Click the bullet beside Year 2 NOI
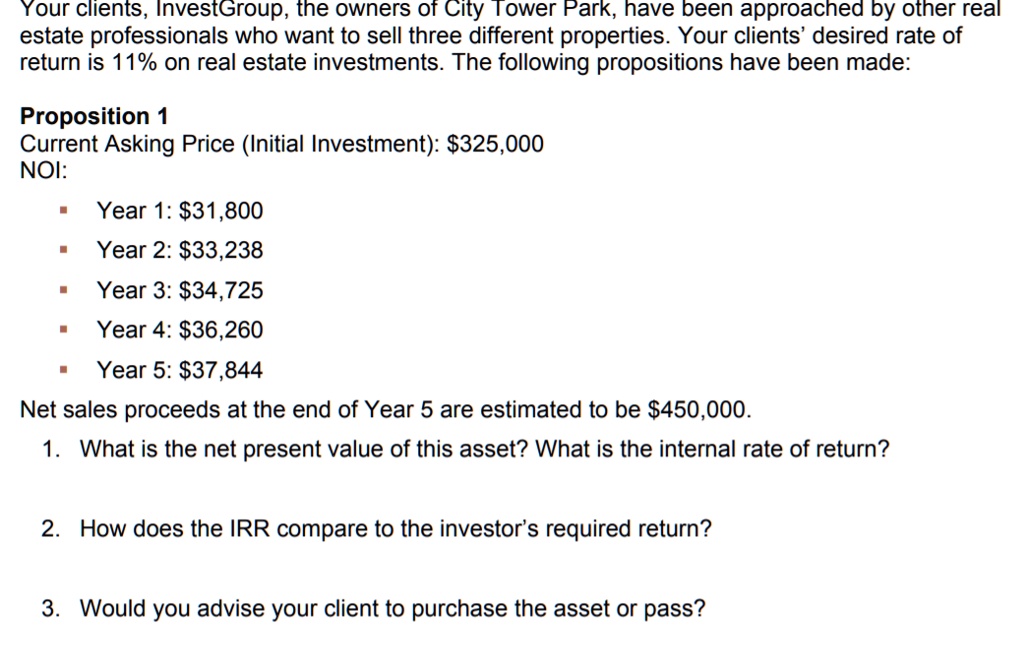 tap(63, 249)
